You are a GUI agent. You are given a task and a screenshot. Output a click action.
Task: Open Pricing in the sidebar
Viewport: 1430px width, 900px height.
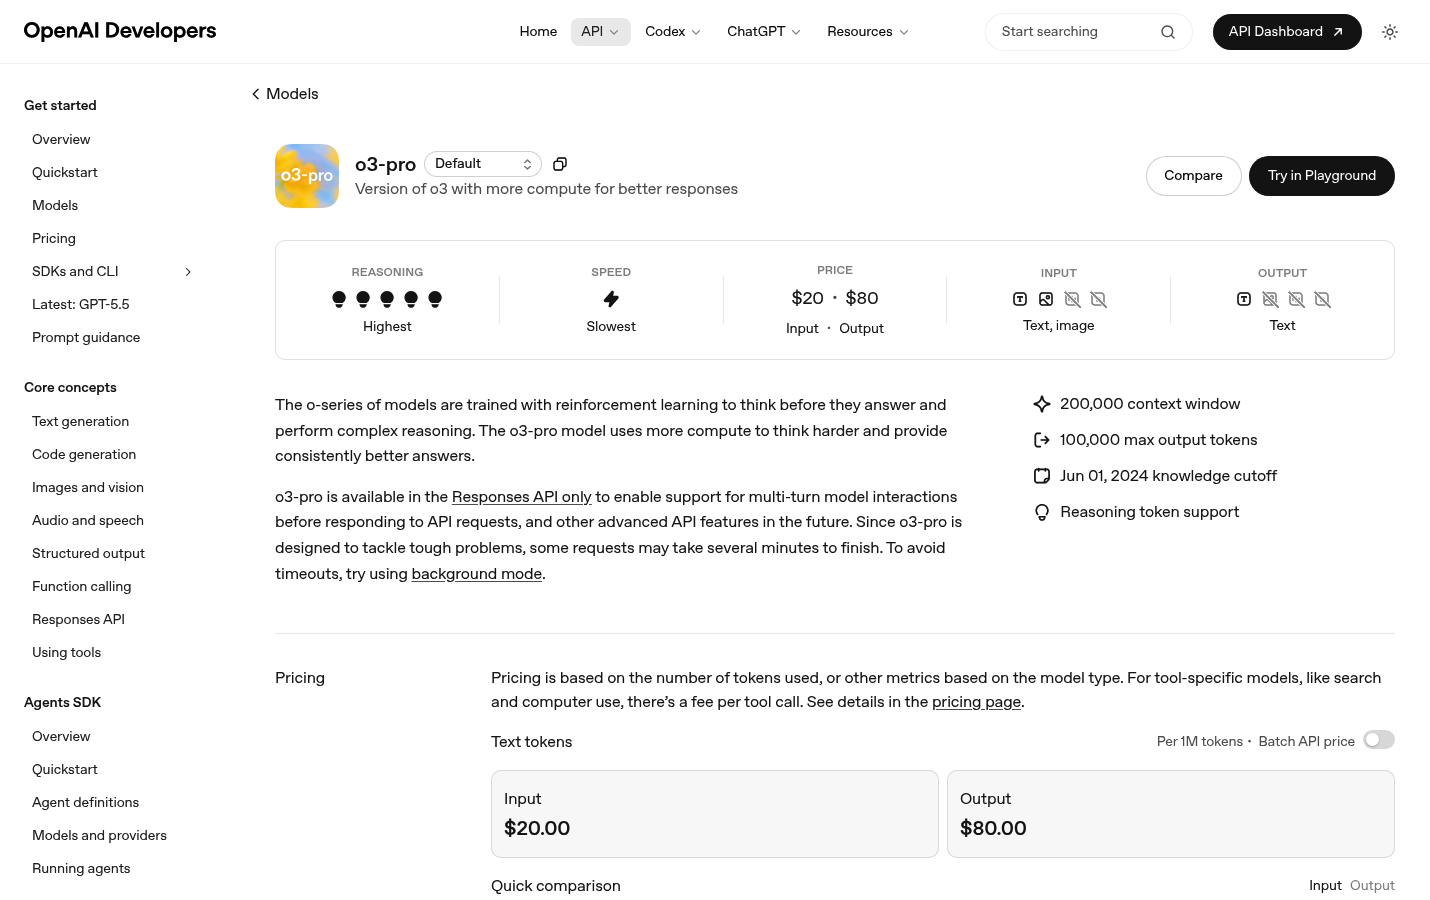pyautogui.click(x=54, y=238)
